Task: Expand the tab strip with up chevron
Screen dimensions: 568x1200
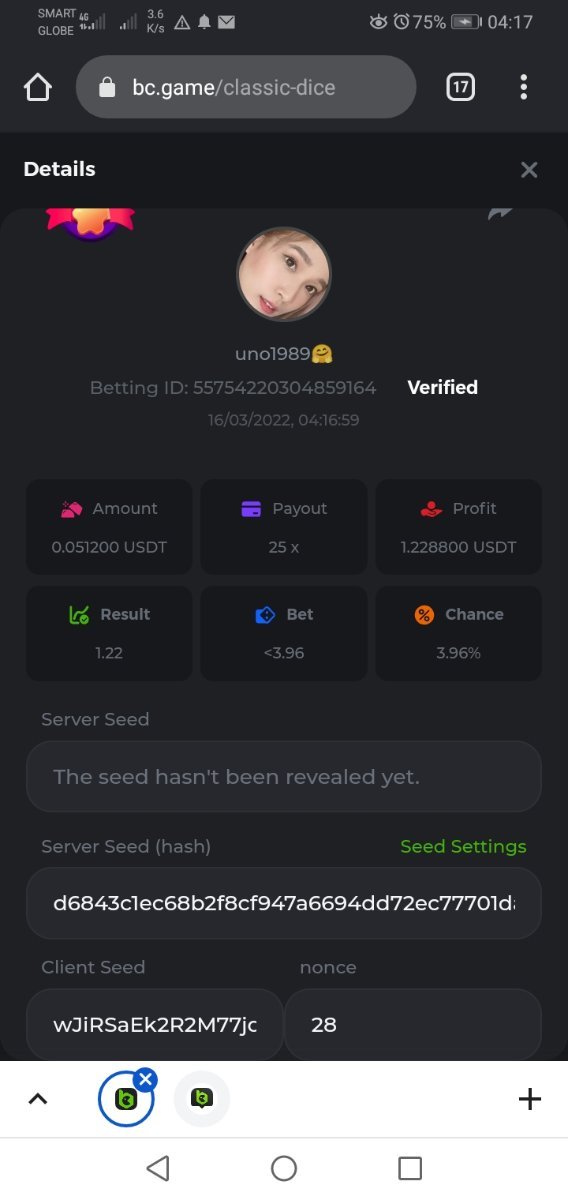Action: pyautogui.click(x=37, y=1099)
